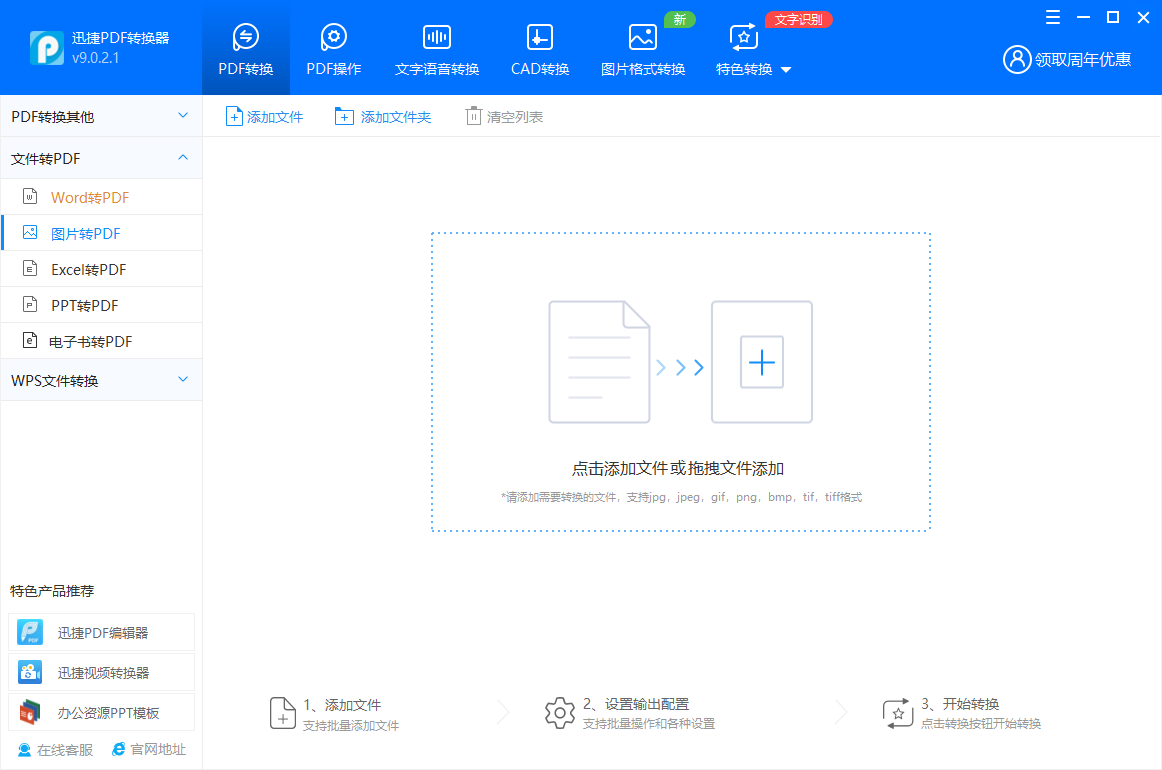
Task: Click the plus icon in the drop area
Action: point(762,362)
